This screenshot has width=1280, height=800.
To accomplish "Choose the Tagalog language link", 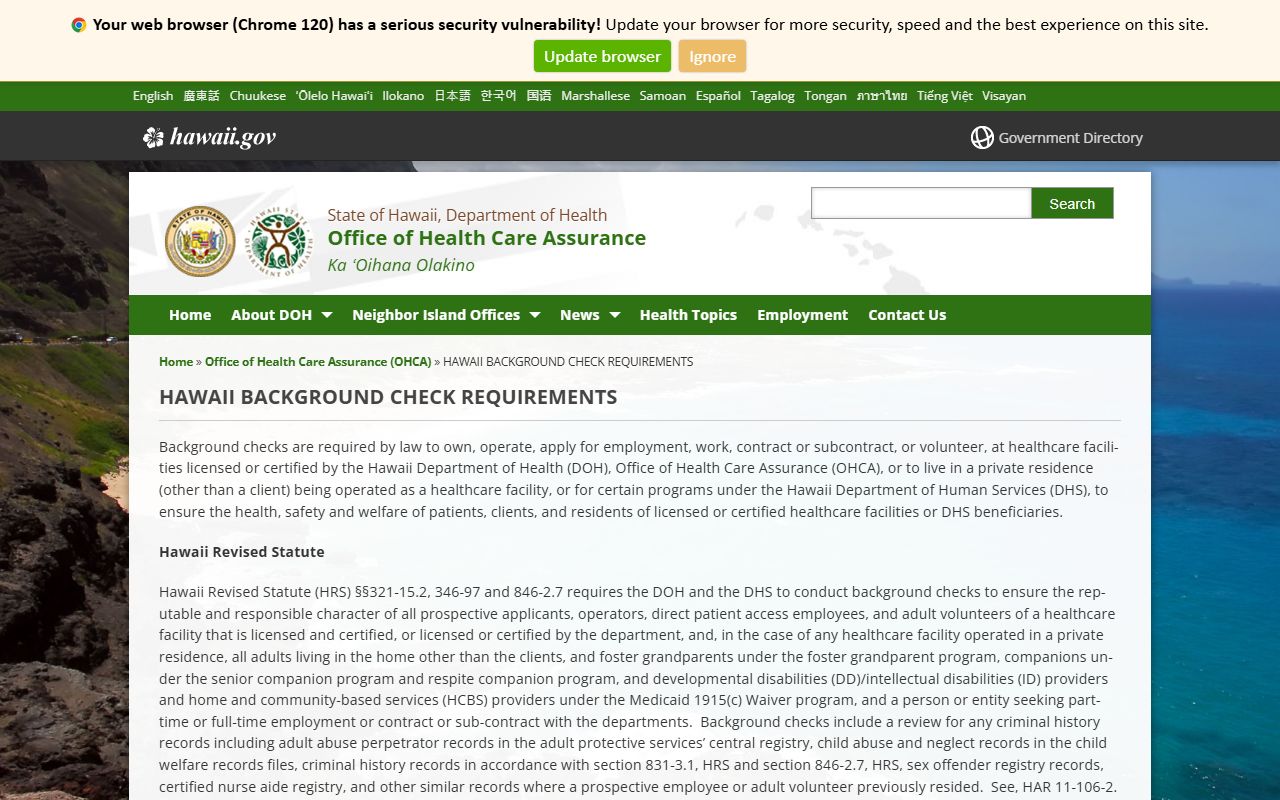I will [x=772, y=96].
